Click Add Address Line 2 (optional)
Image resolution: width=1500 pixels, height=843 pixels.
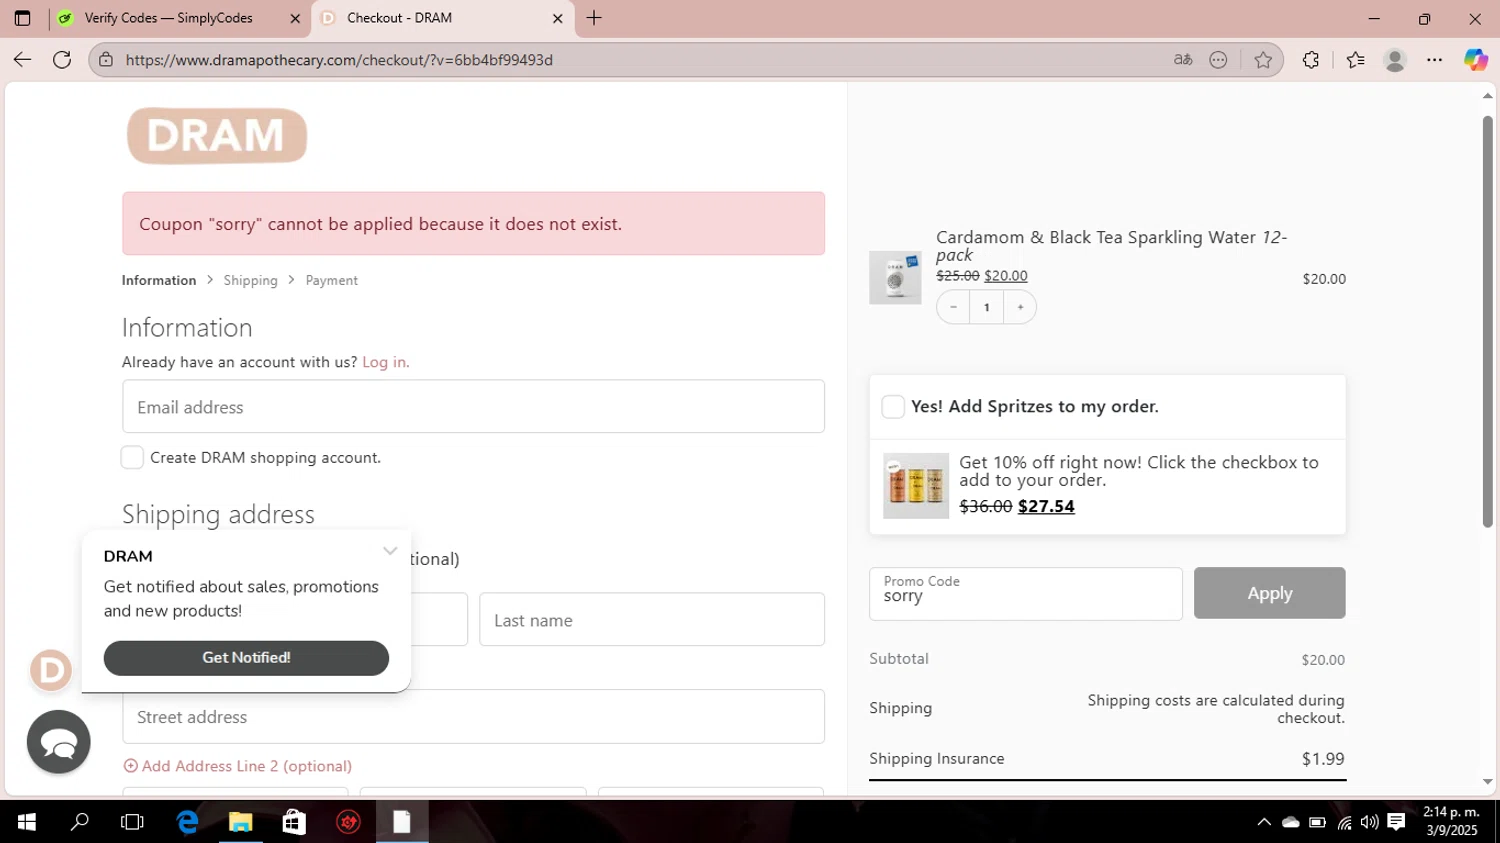point(238,766)
